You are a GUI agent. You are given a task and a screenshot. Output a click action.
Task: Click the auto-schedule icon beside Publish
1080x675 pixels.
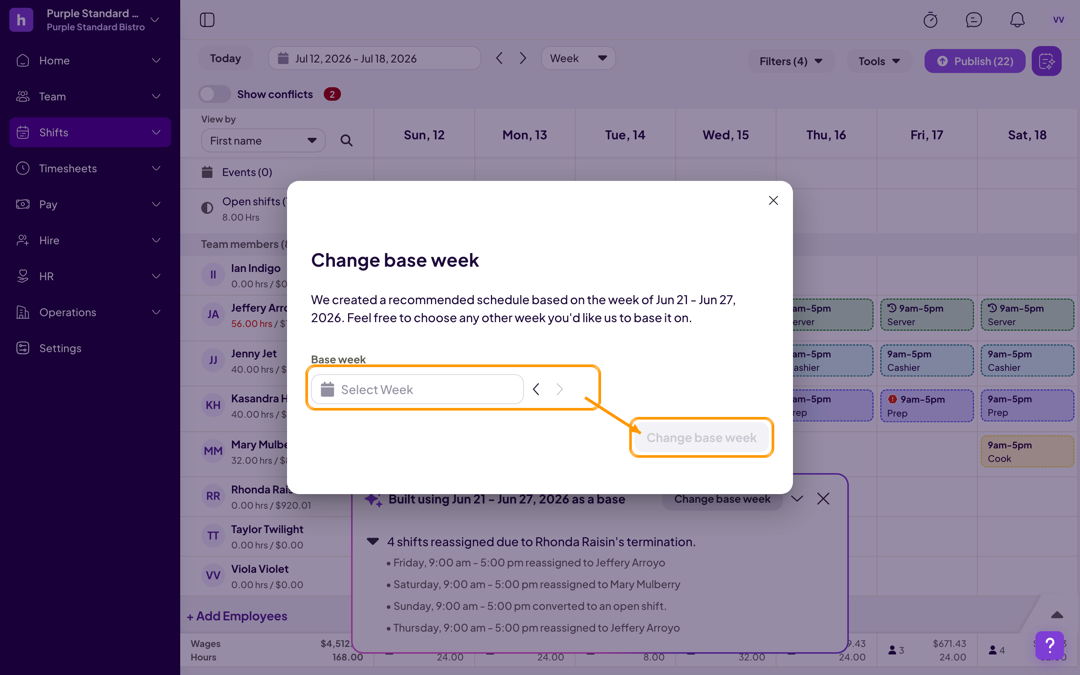1046,61
